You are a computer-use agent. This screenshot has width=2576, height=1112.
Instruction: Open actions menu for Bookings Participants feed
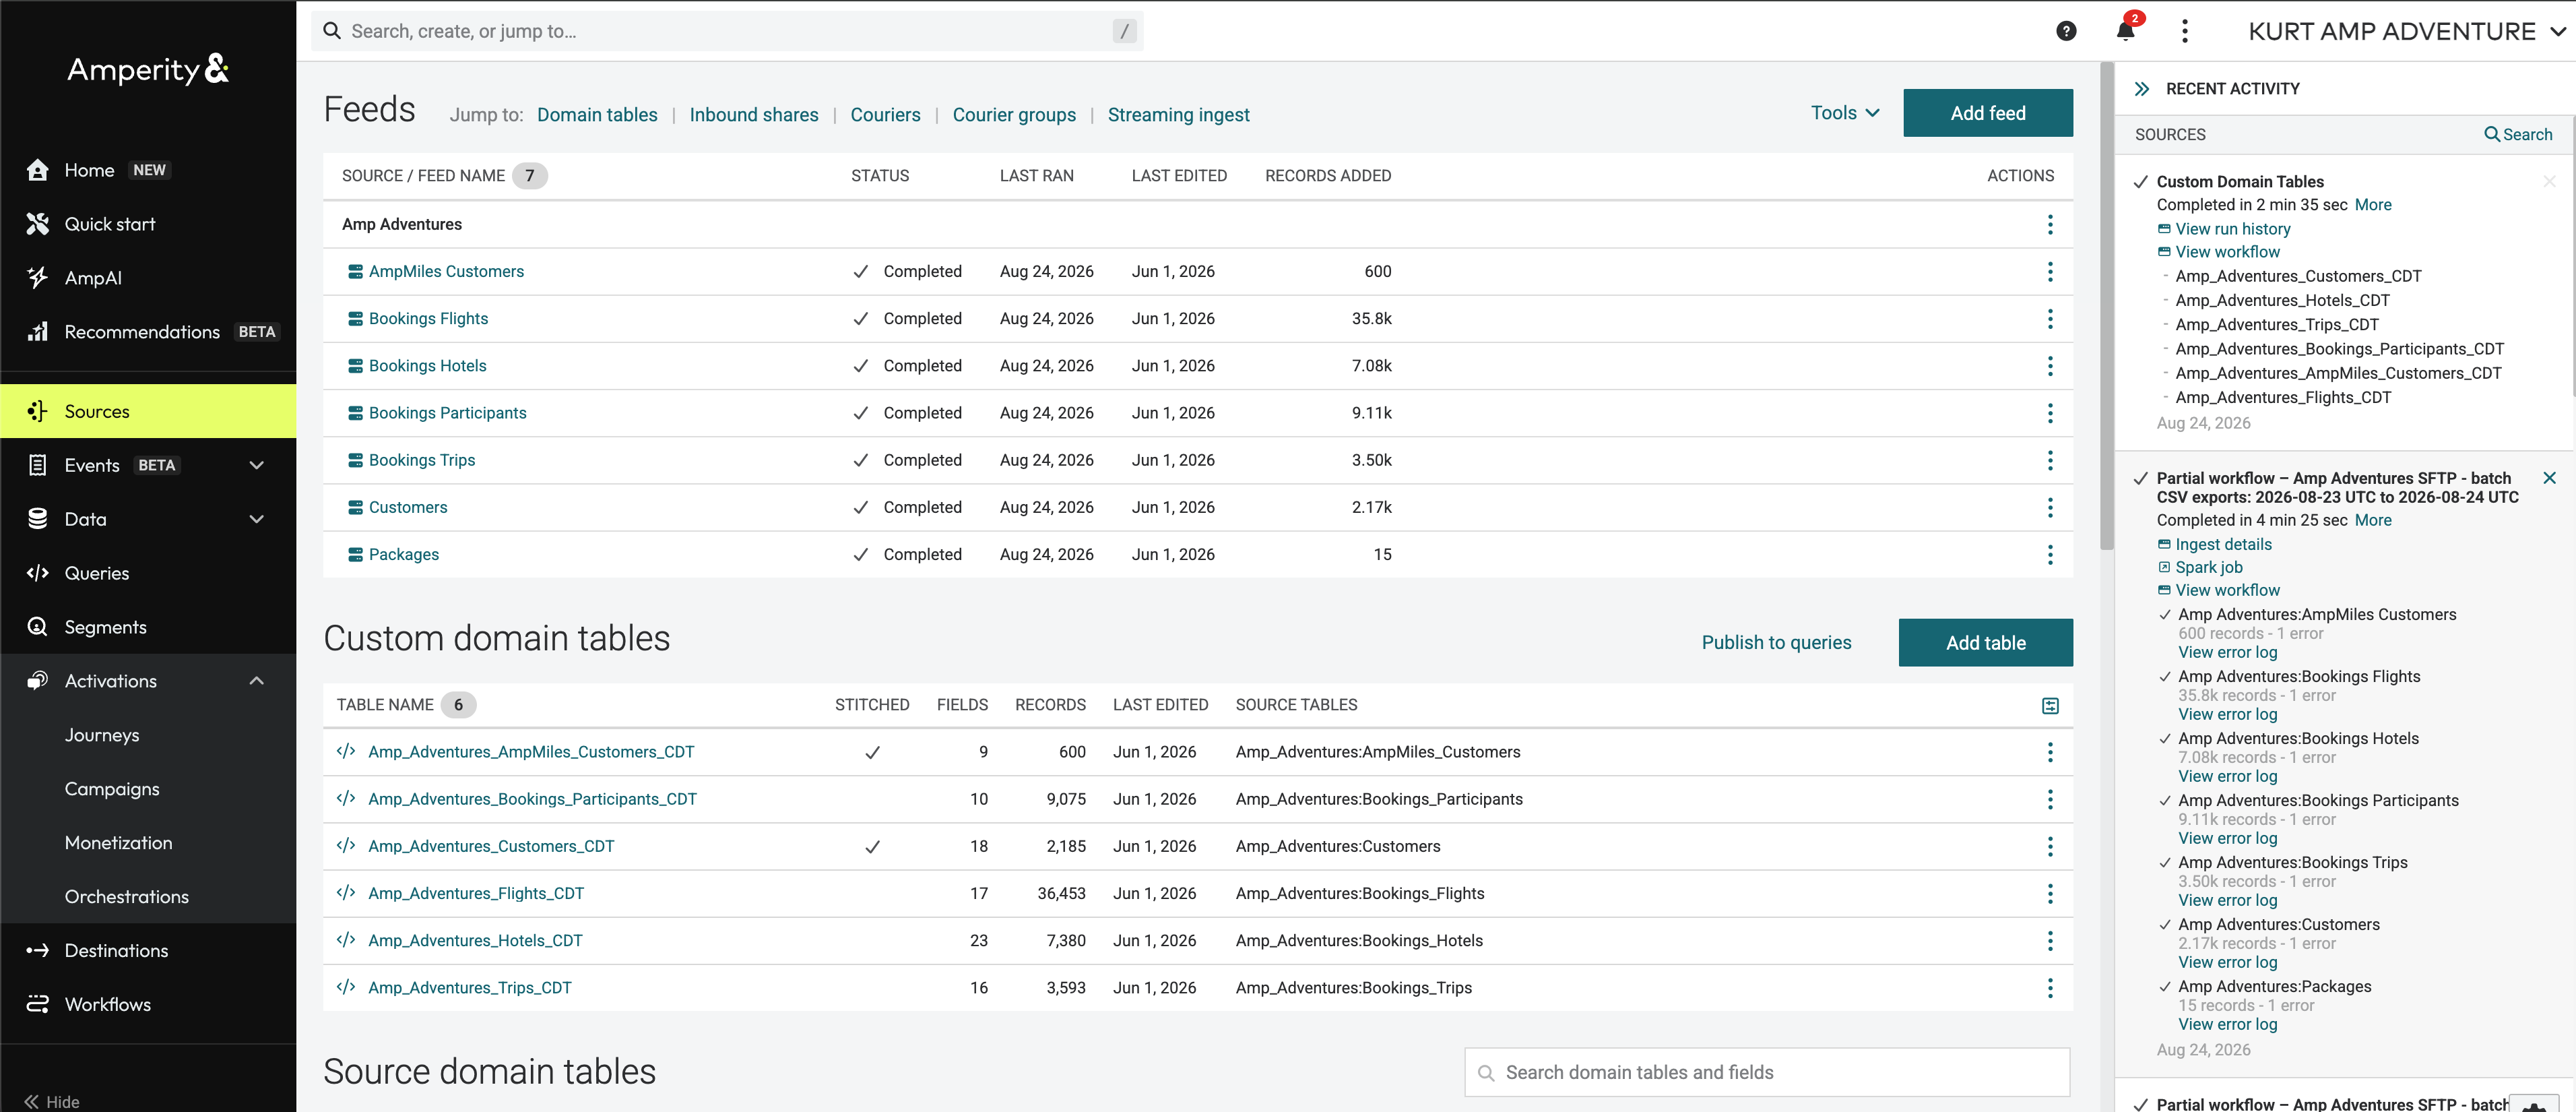coord(2050,413)
